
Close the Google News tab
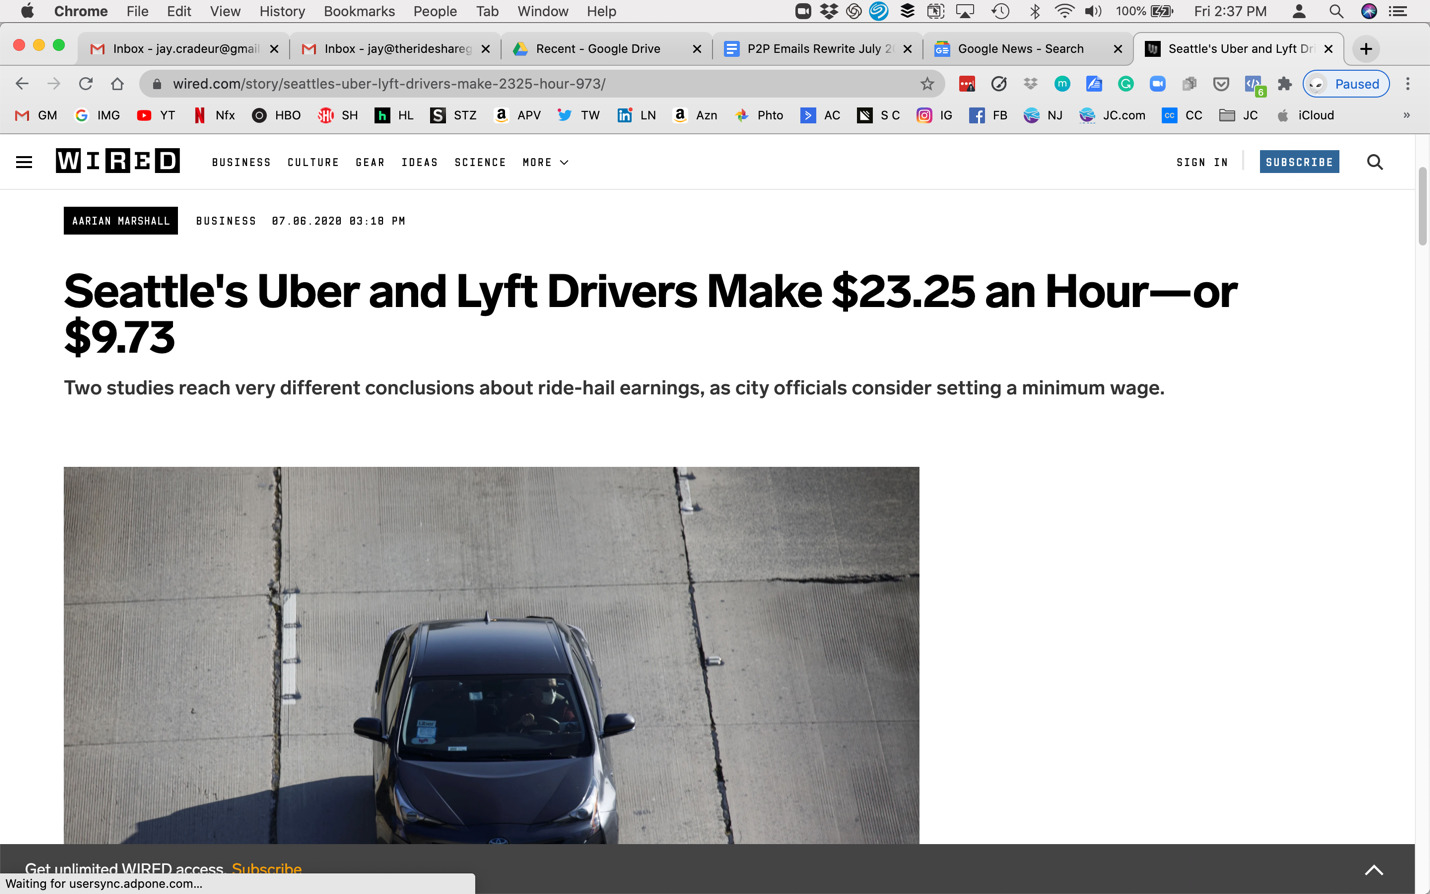tap(1118, 49)
